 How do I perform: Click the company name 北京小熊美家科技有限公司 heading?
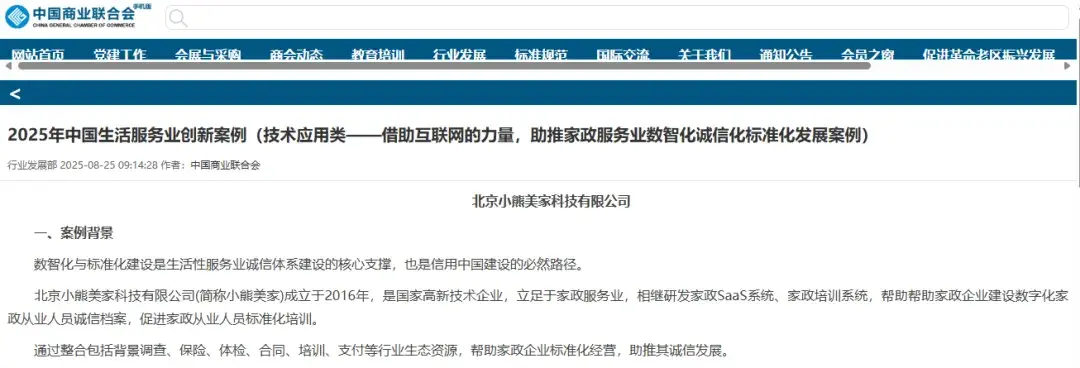click(x=551, y=201)
